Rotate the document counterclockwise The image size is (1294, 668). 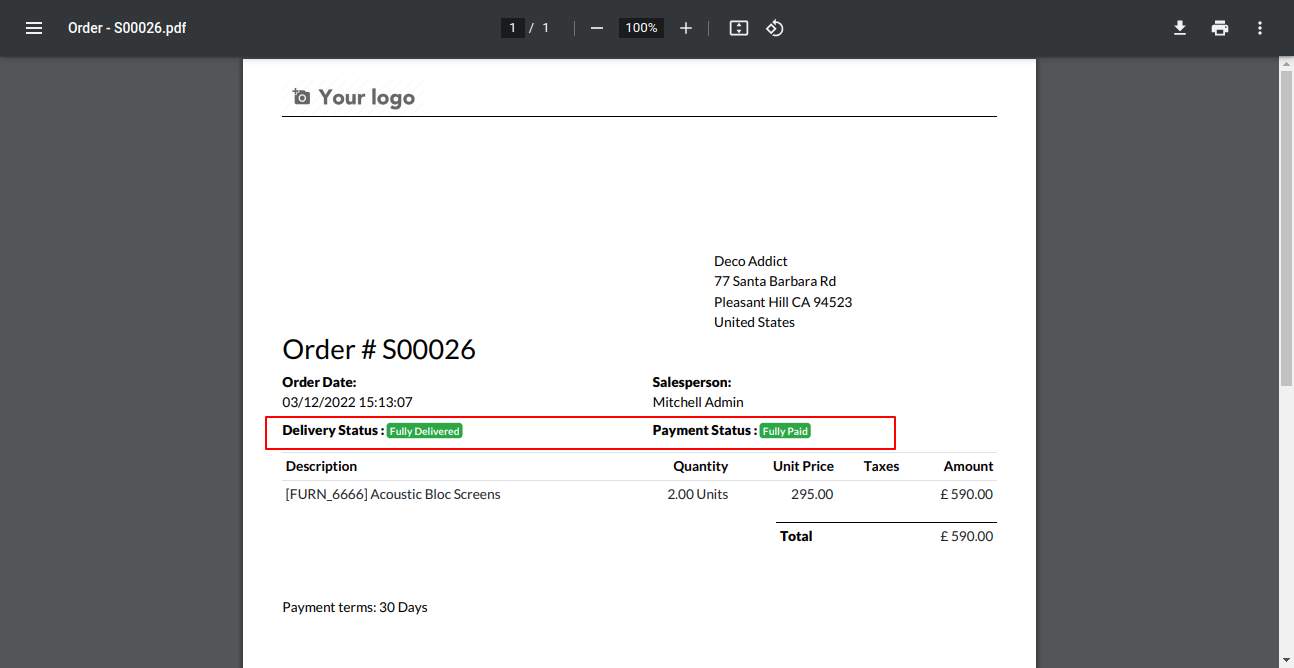point(775,28)
